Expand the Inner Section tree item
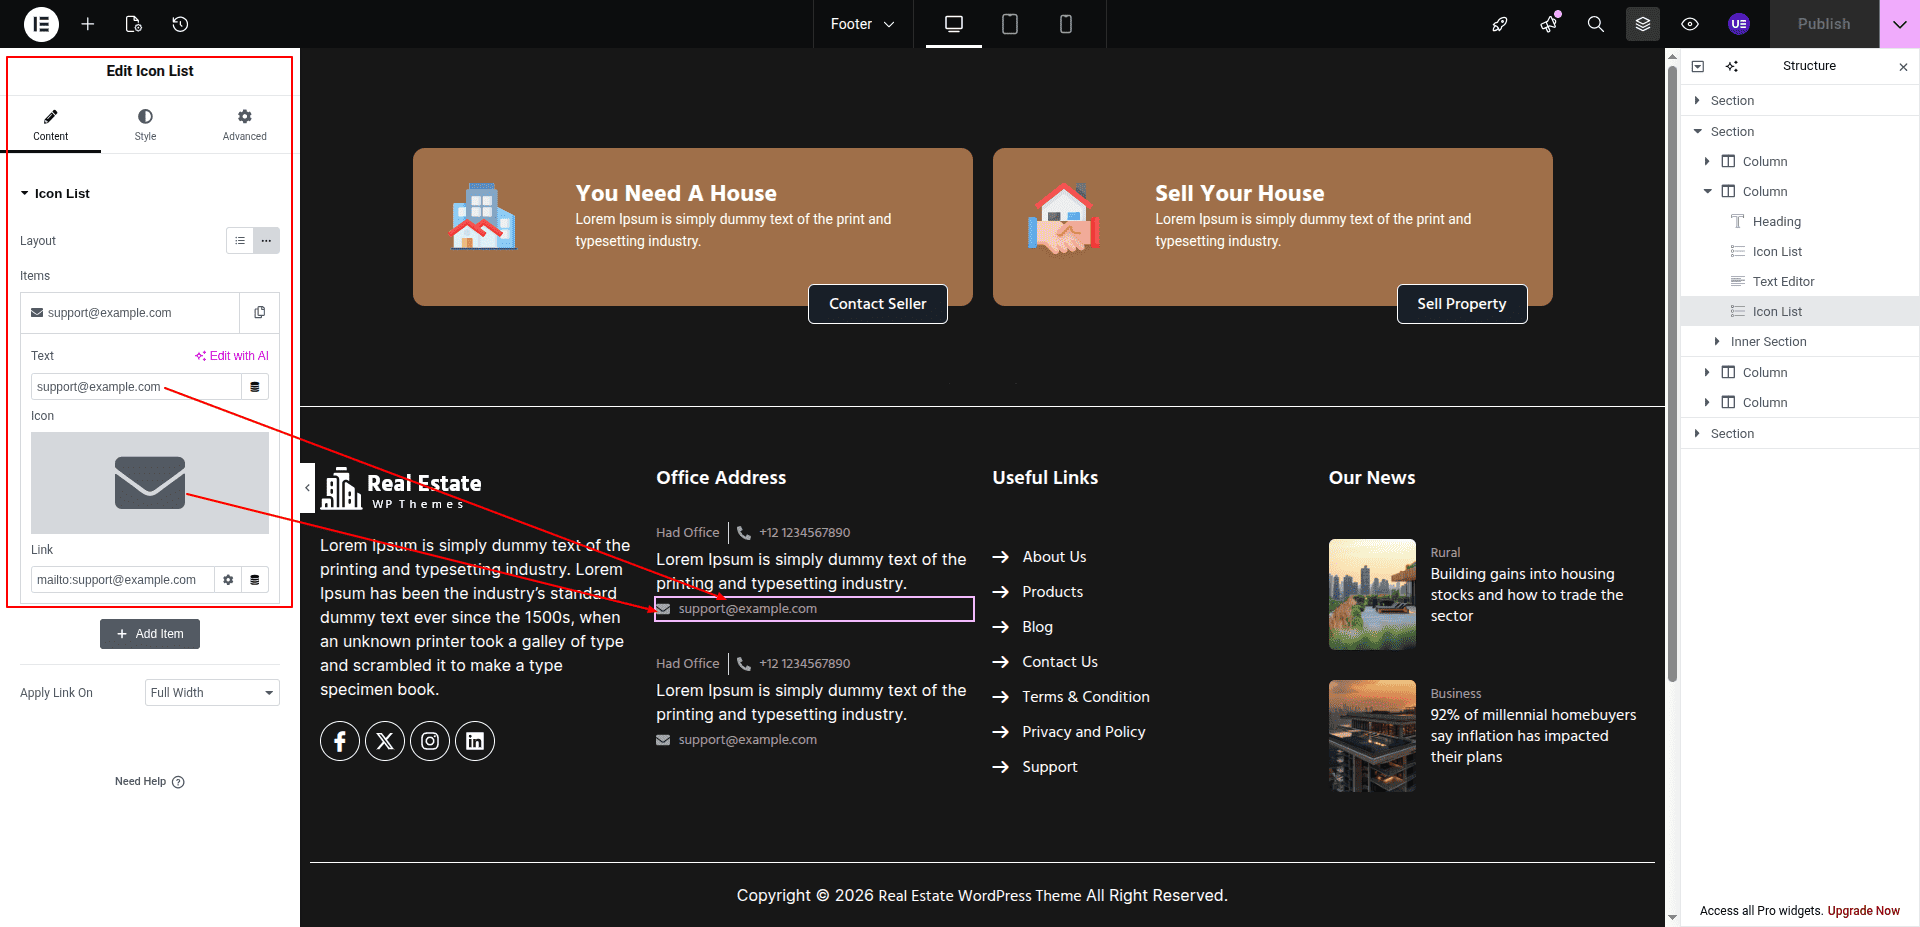The height and width of the screenshot is (927, 1920). coord(1717,342)
